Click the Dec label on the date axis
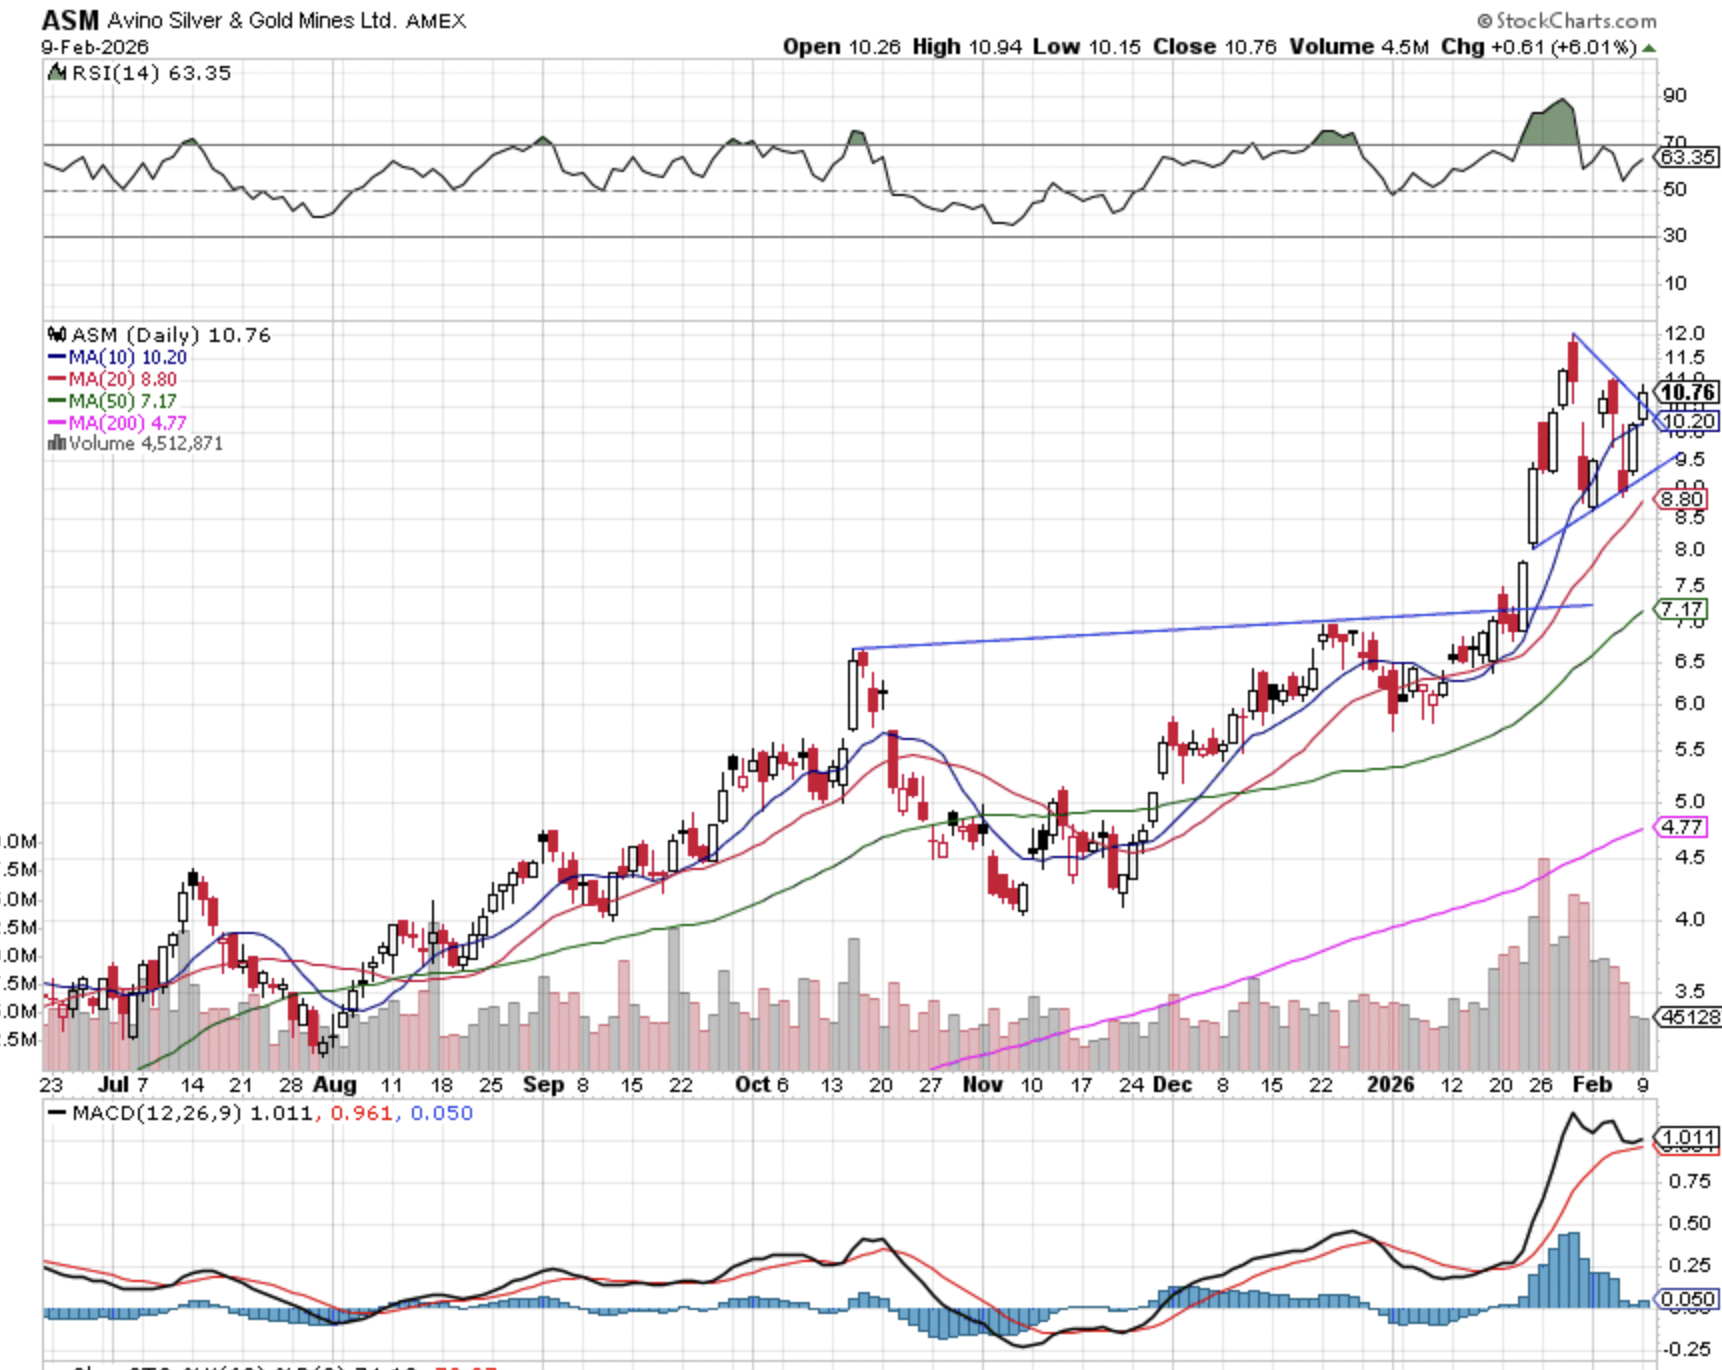This screenshot has width=1722, height=1370. point(1171,1085)
